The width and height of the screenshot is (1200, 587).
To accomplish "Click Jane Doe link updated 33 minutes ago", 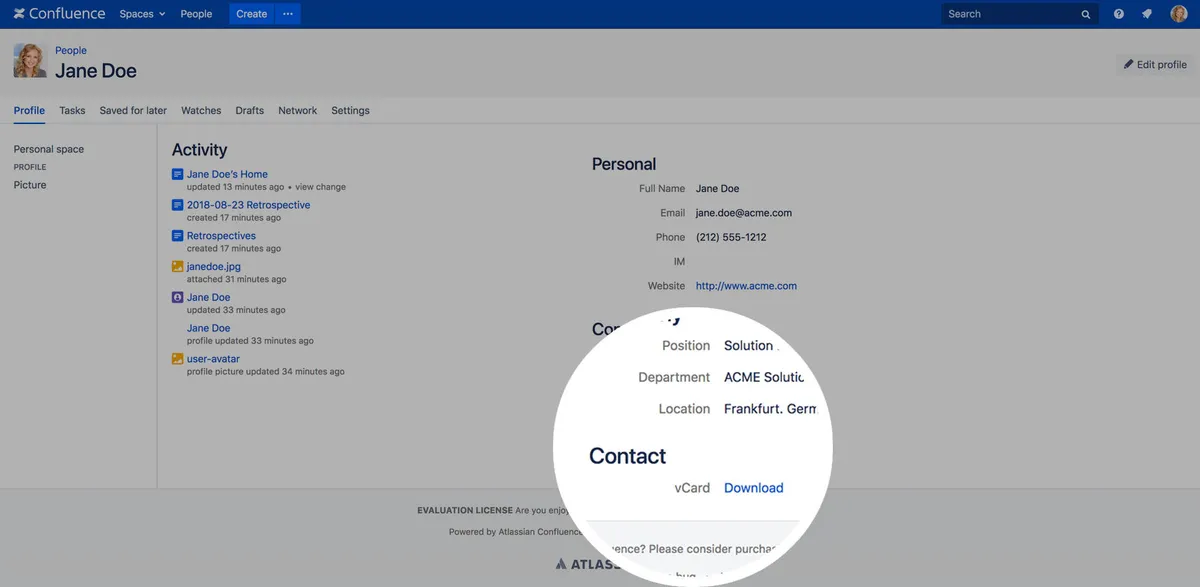I will click(x=209, y=297).
